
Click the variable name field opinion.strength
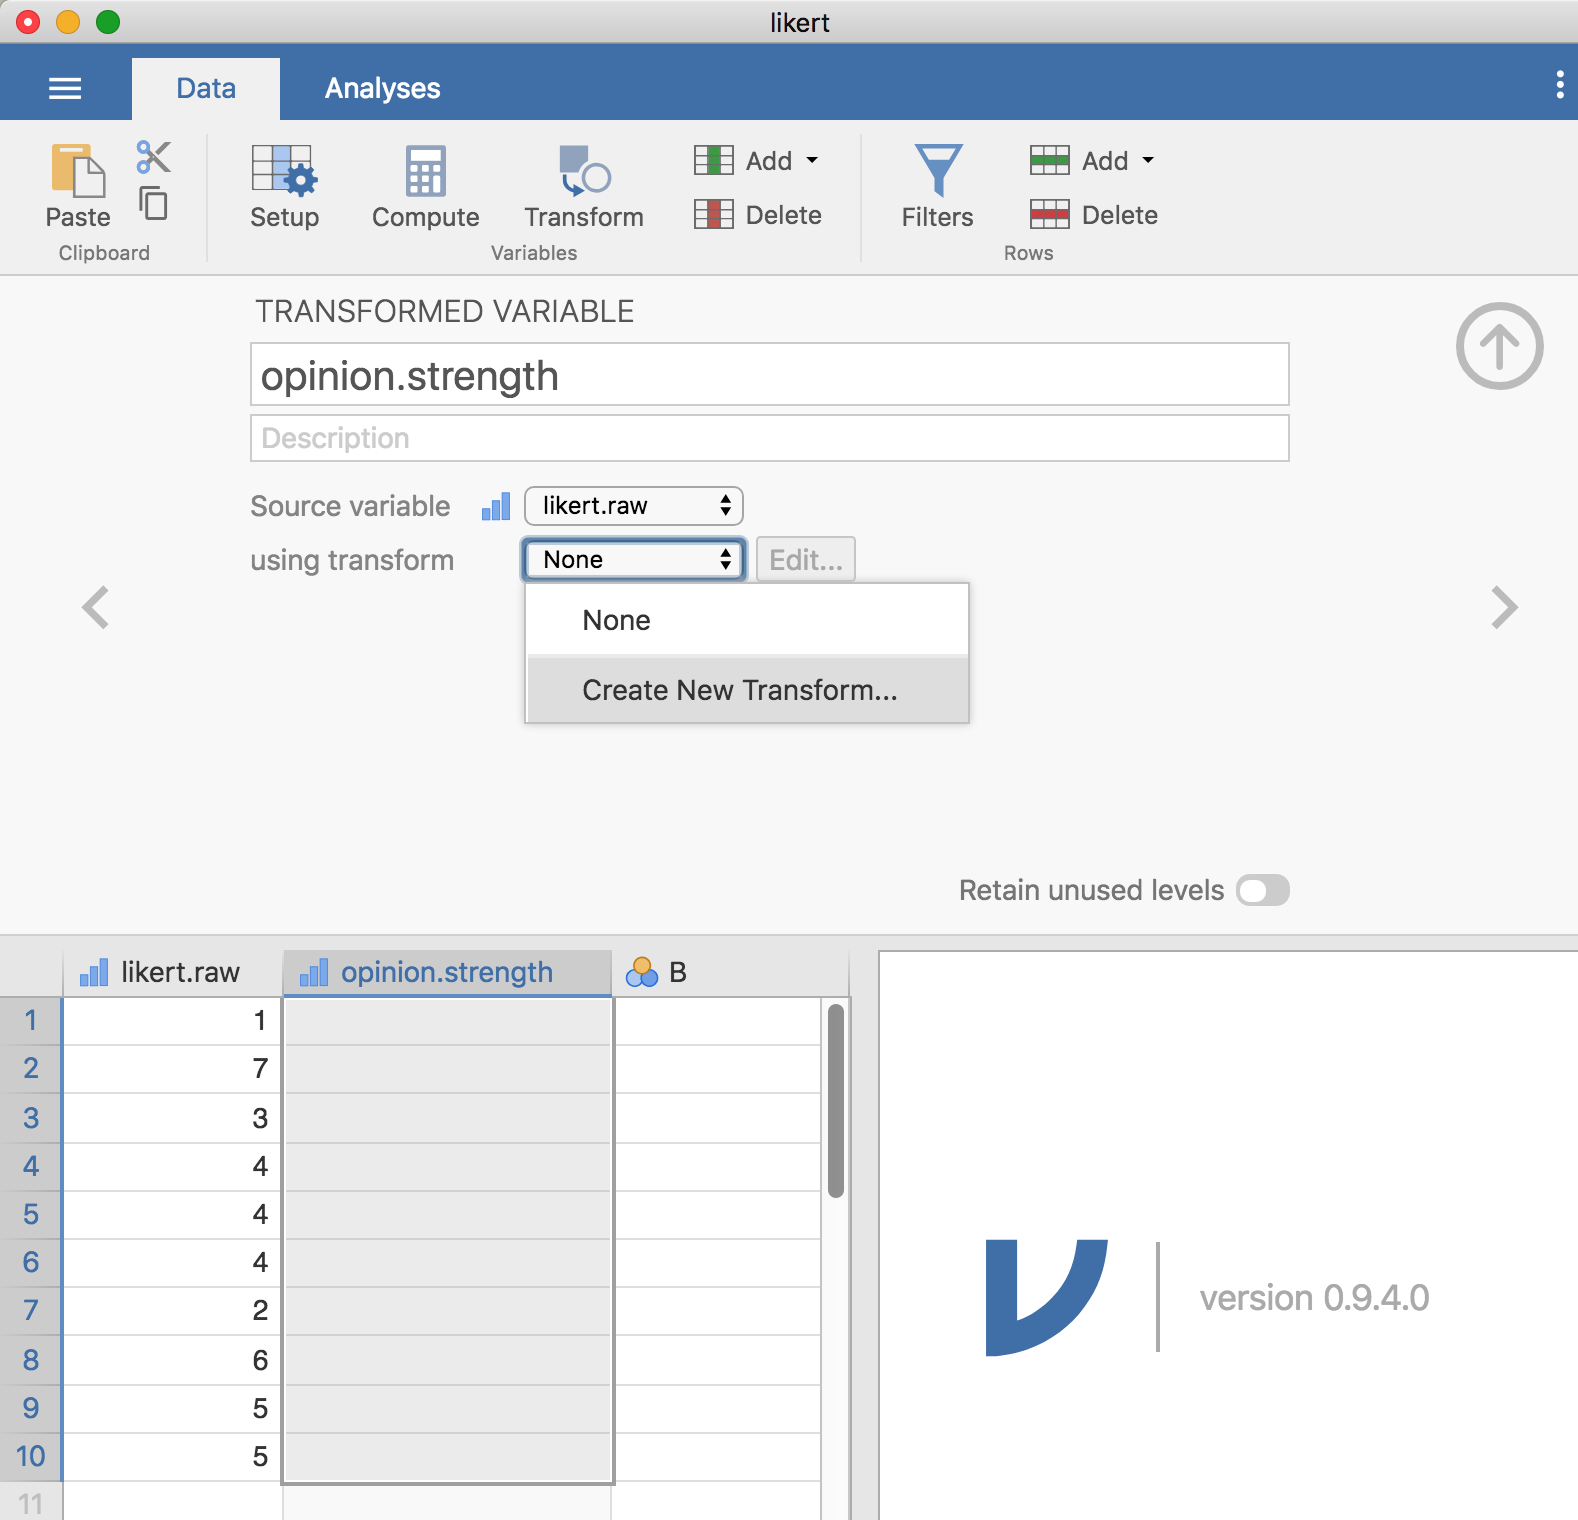click(x=770, y=375)
